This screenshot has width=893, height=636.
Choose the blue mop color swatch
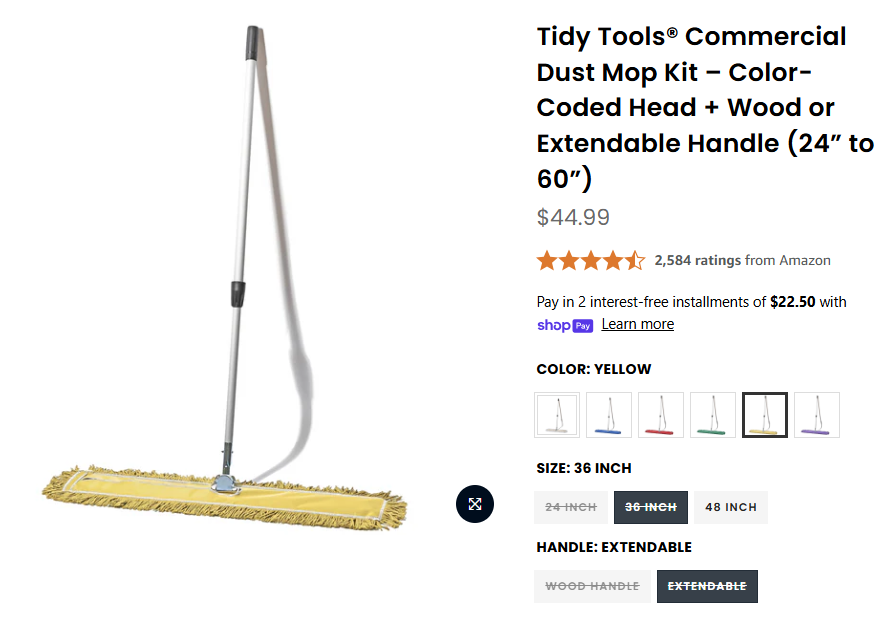pos(609,415)
